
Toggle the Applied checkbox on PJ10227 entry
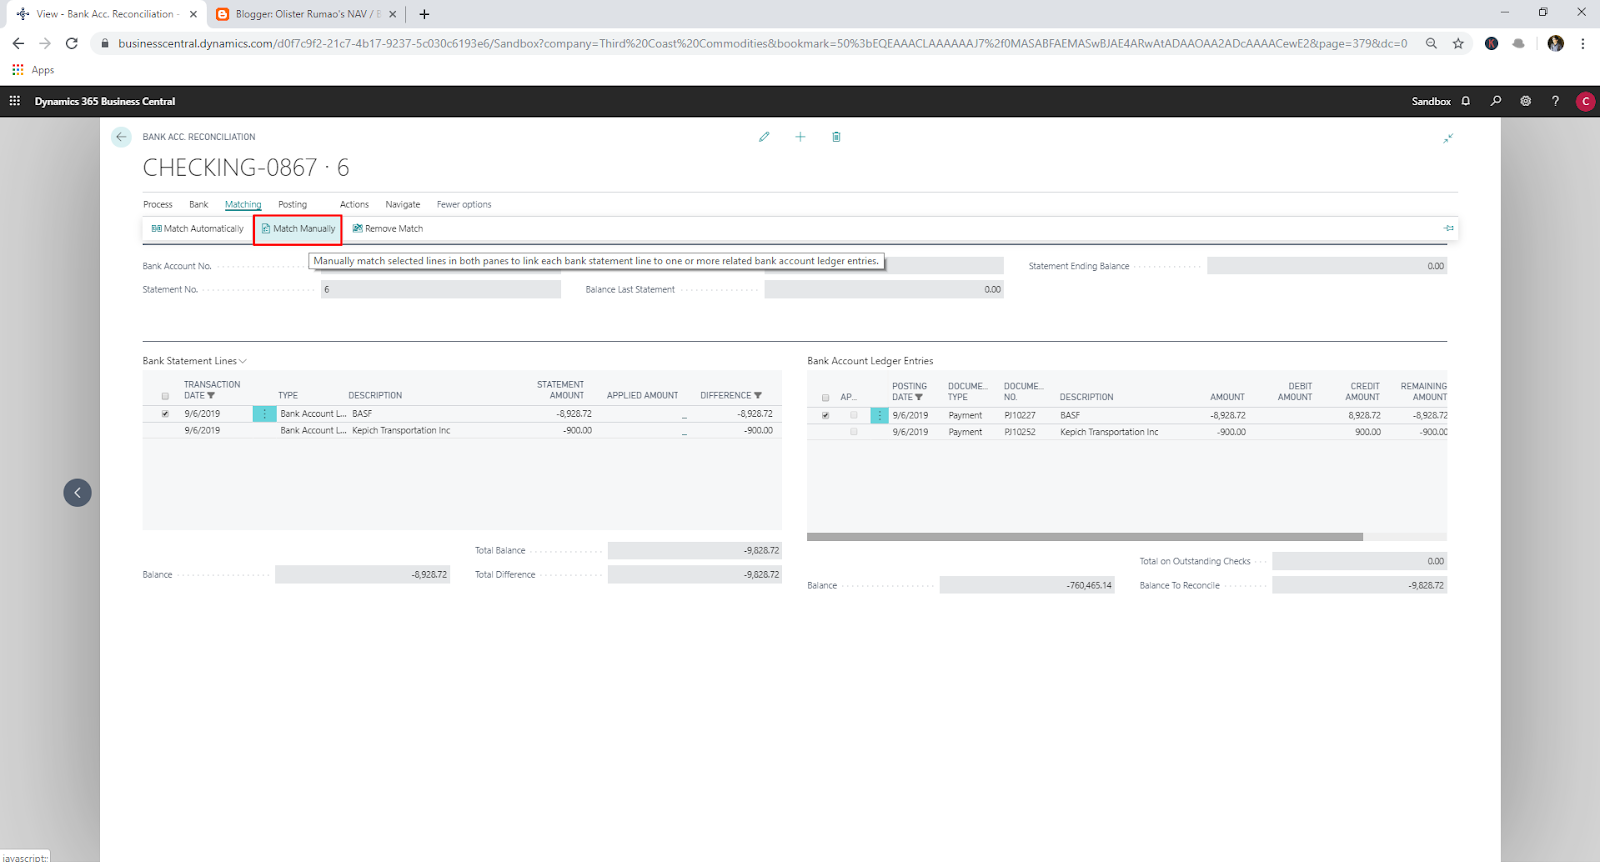tap(853, 415)
